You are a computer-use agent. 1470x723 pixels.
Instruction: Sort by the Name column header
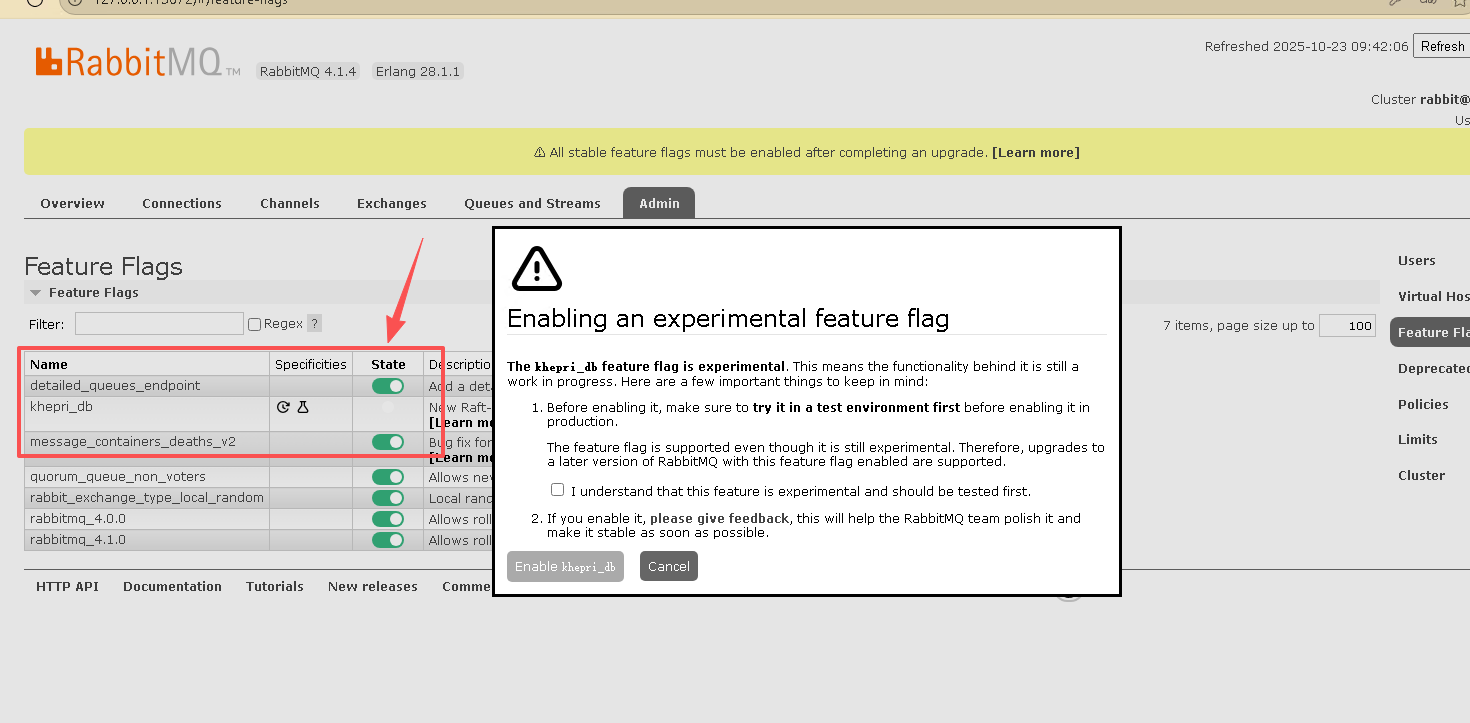pyautogui.click(x=147, y=364)
